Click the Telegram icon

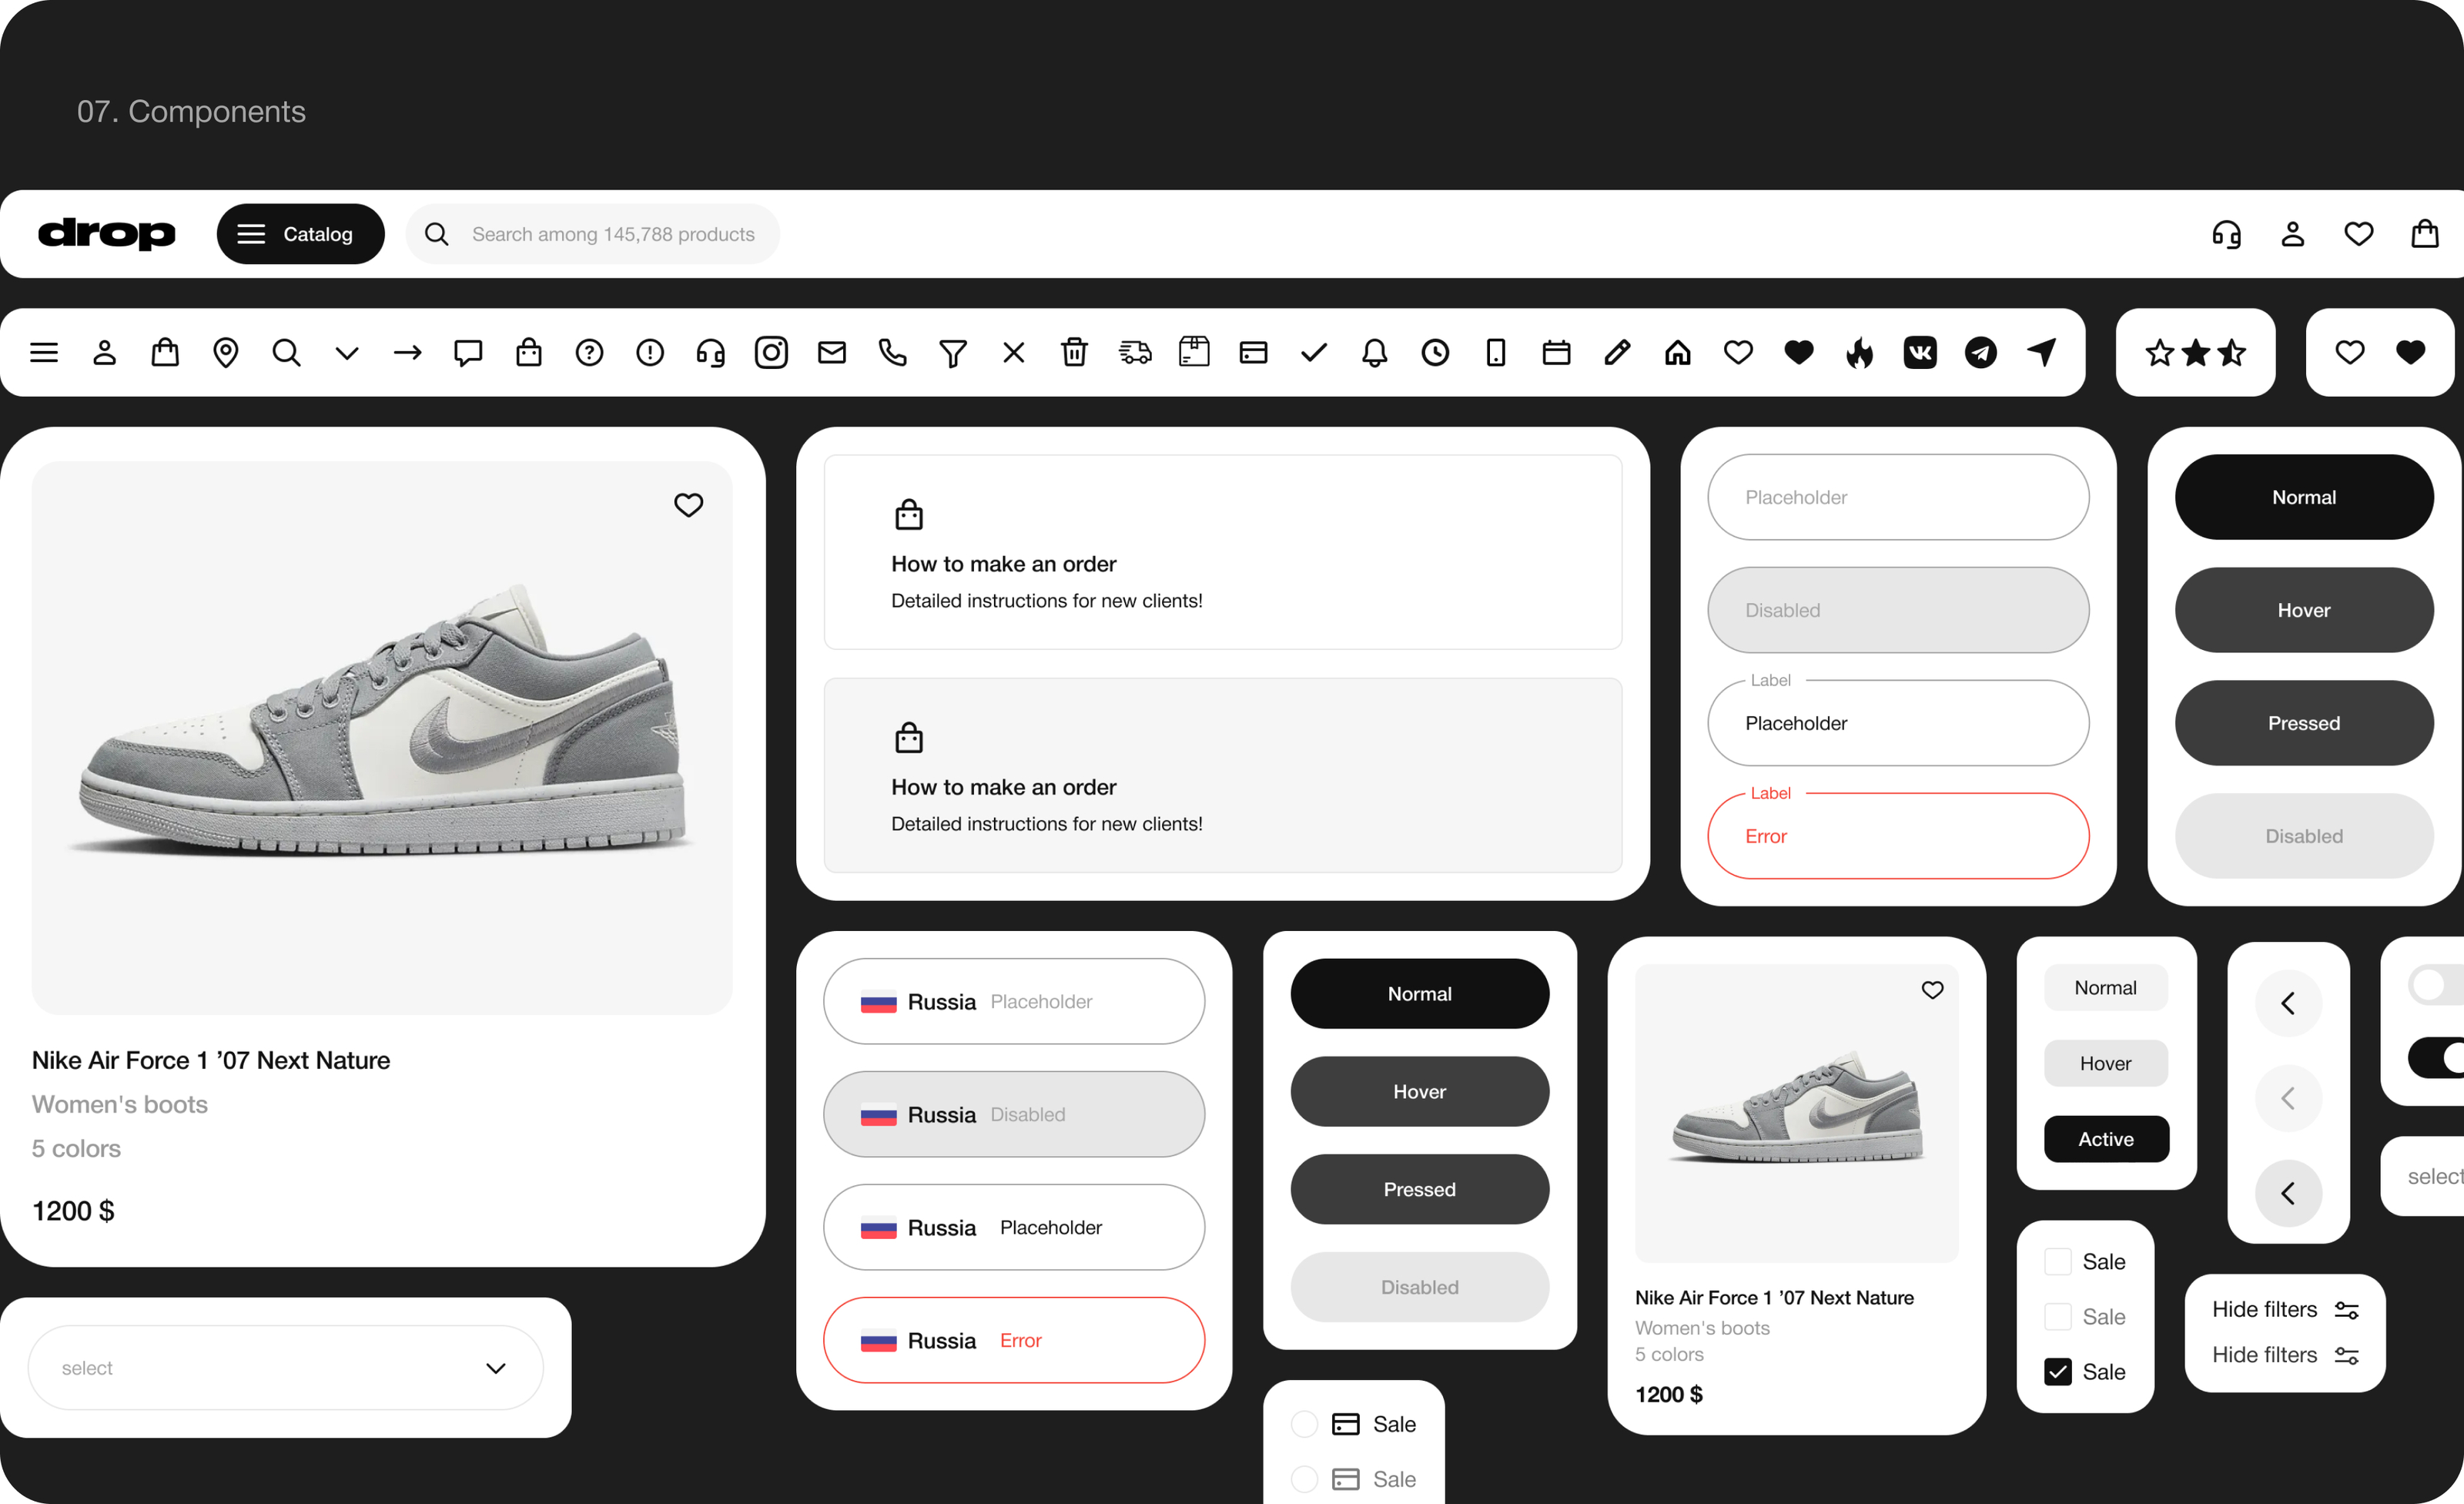coord(1980,353)
